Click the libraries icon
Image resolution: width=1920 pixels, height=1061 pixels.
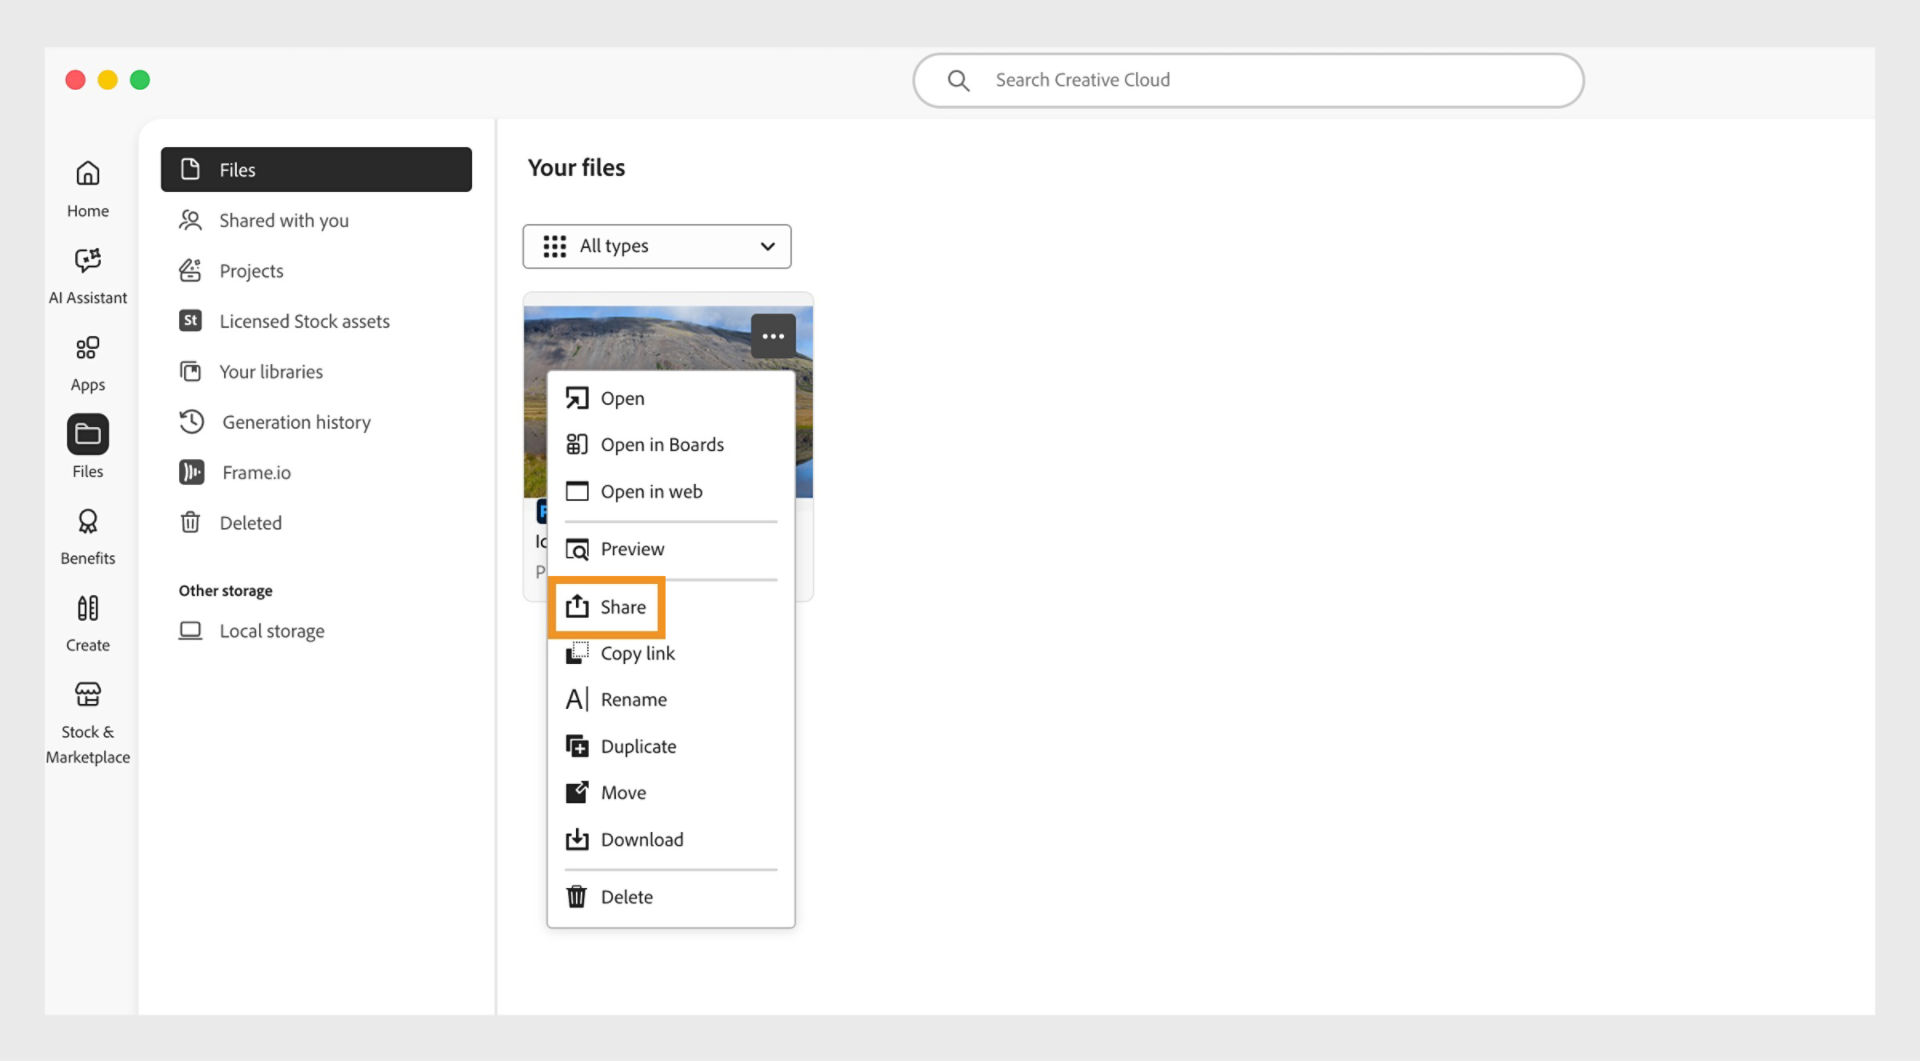pyautogui.click(x=190, y=371)
